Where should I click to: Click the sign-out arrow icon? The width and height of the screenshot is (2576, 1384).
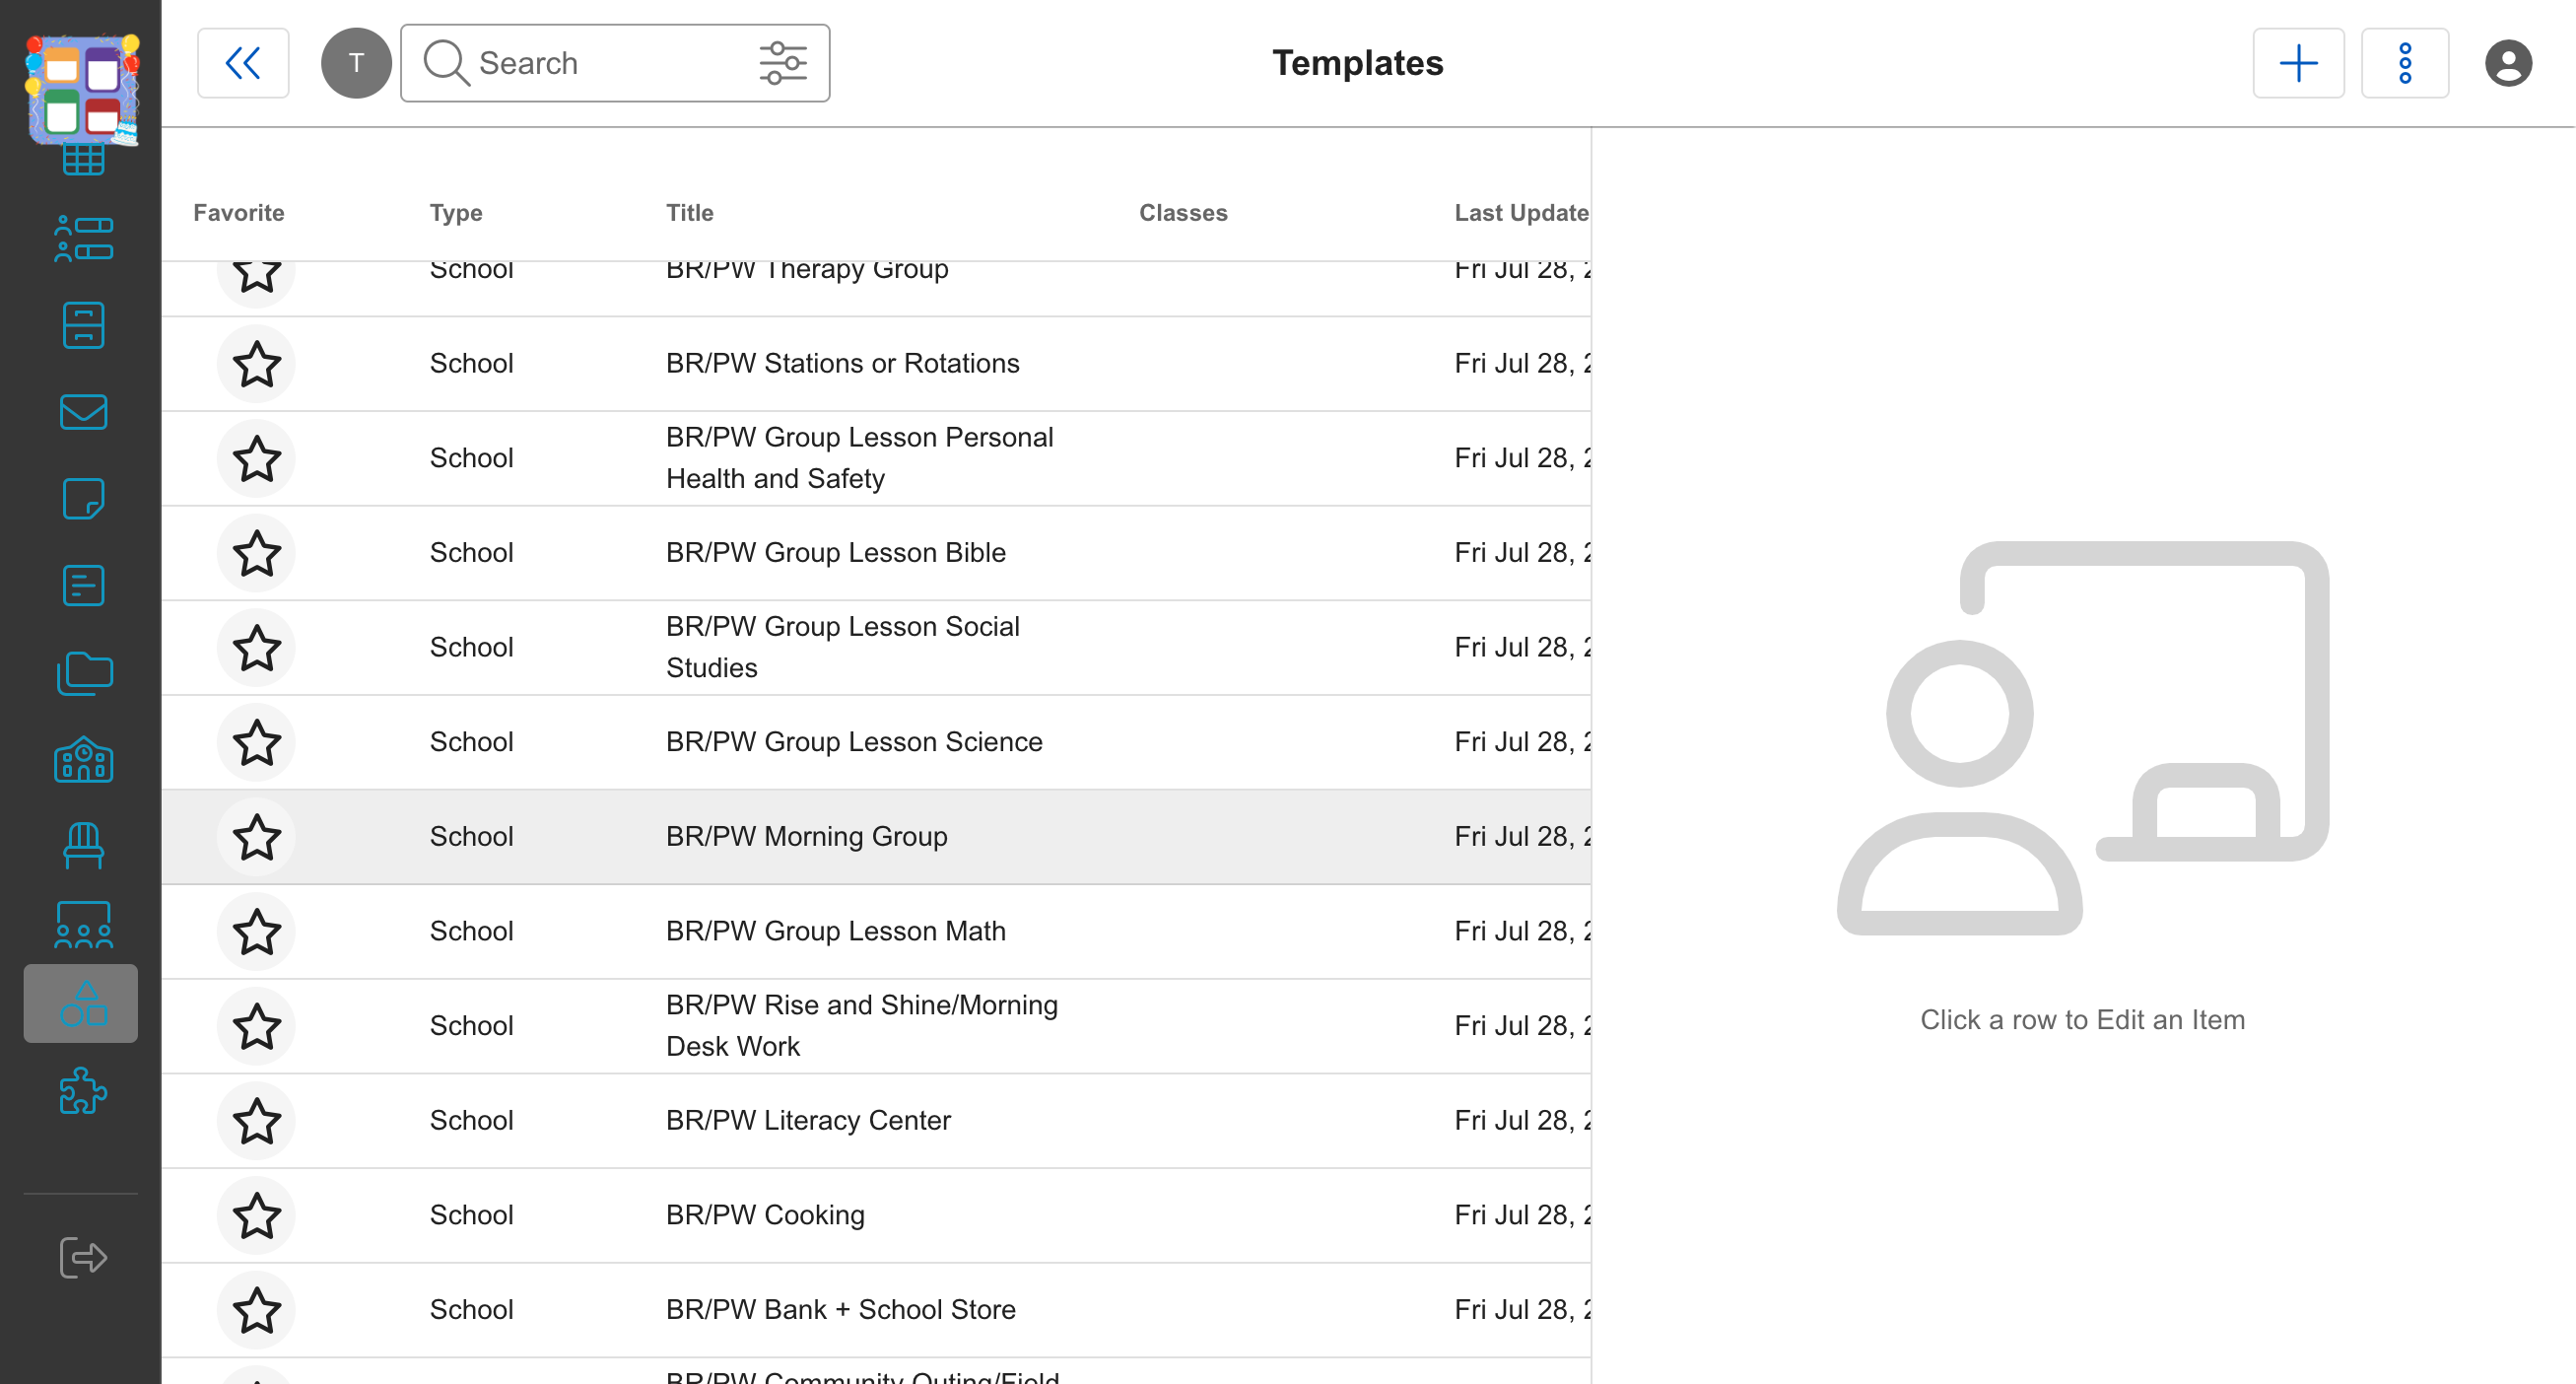pyautogui.click(x=83, y=1257)
